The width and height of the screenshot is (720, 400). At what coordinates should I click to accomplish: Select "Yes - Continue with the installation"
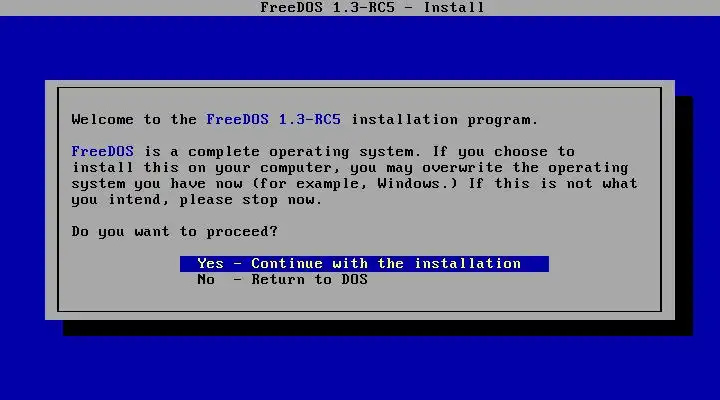point(364,264)
